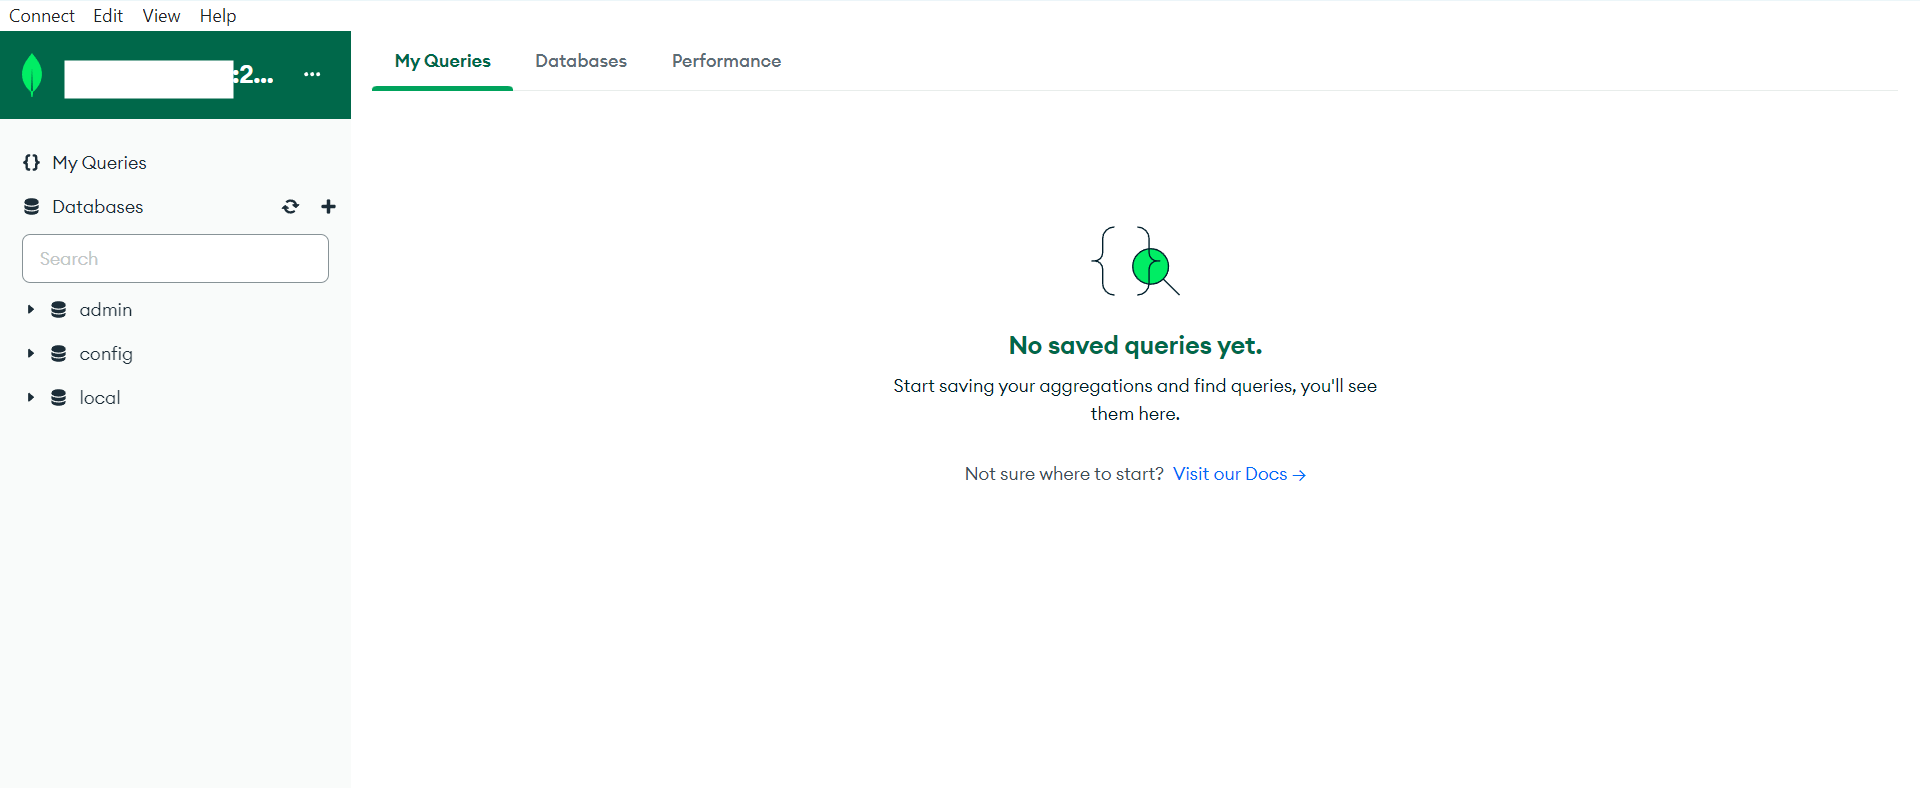The image size is (1920, 788).
Task: Switch to the Performance tab
Action: pyautogui.click(x=726, y=61)
